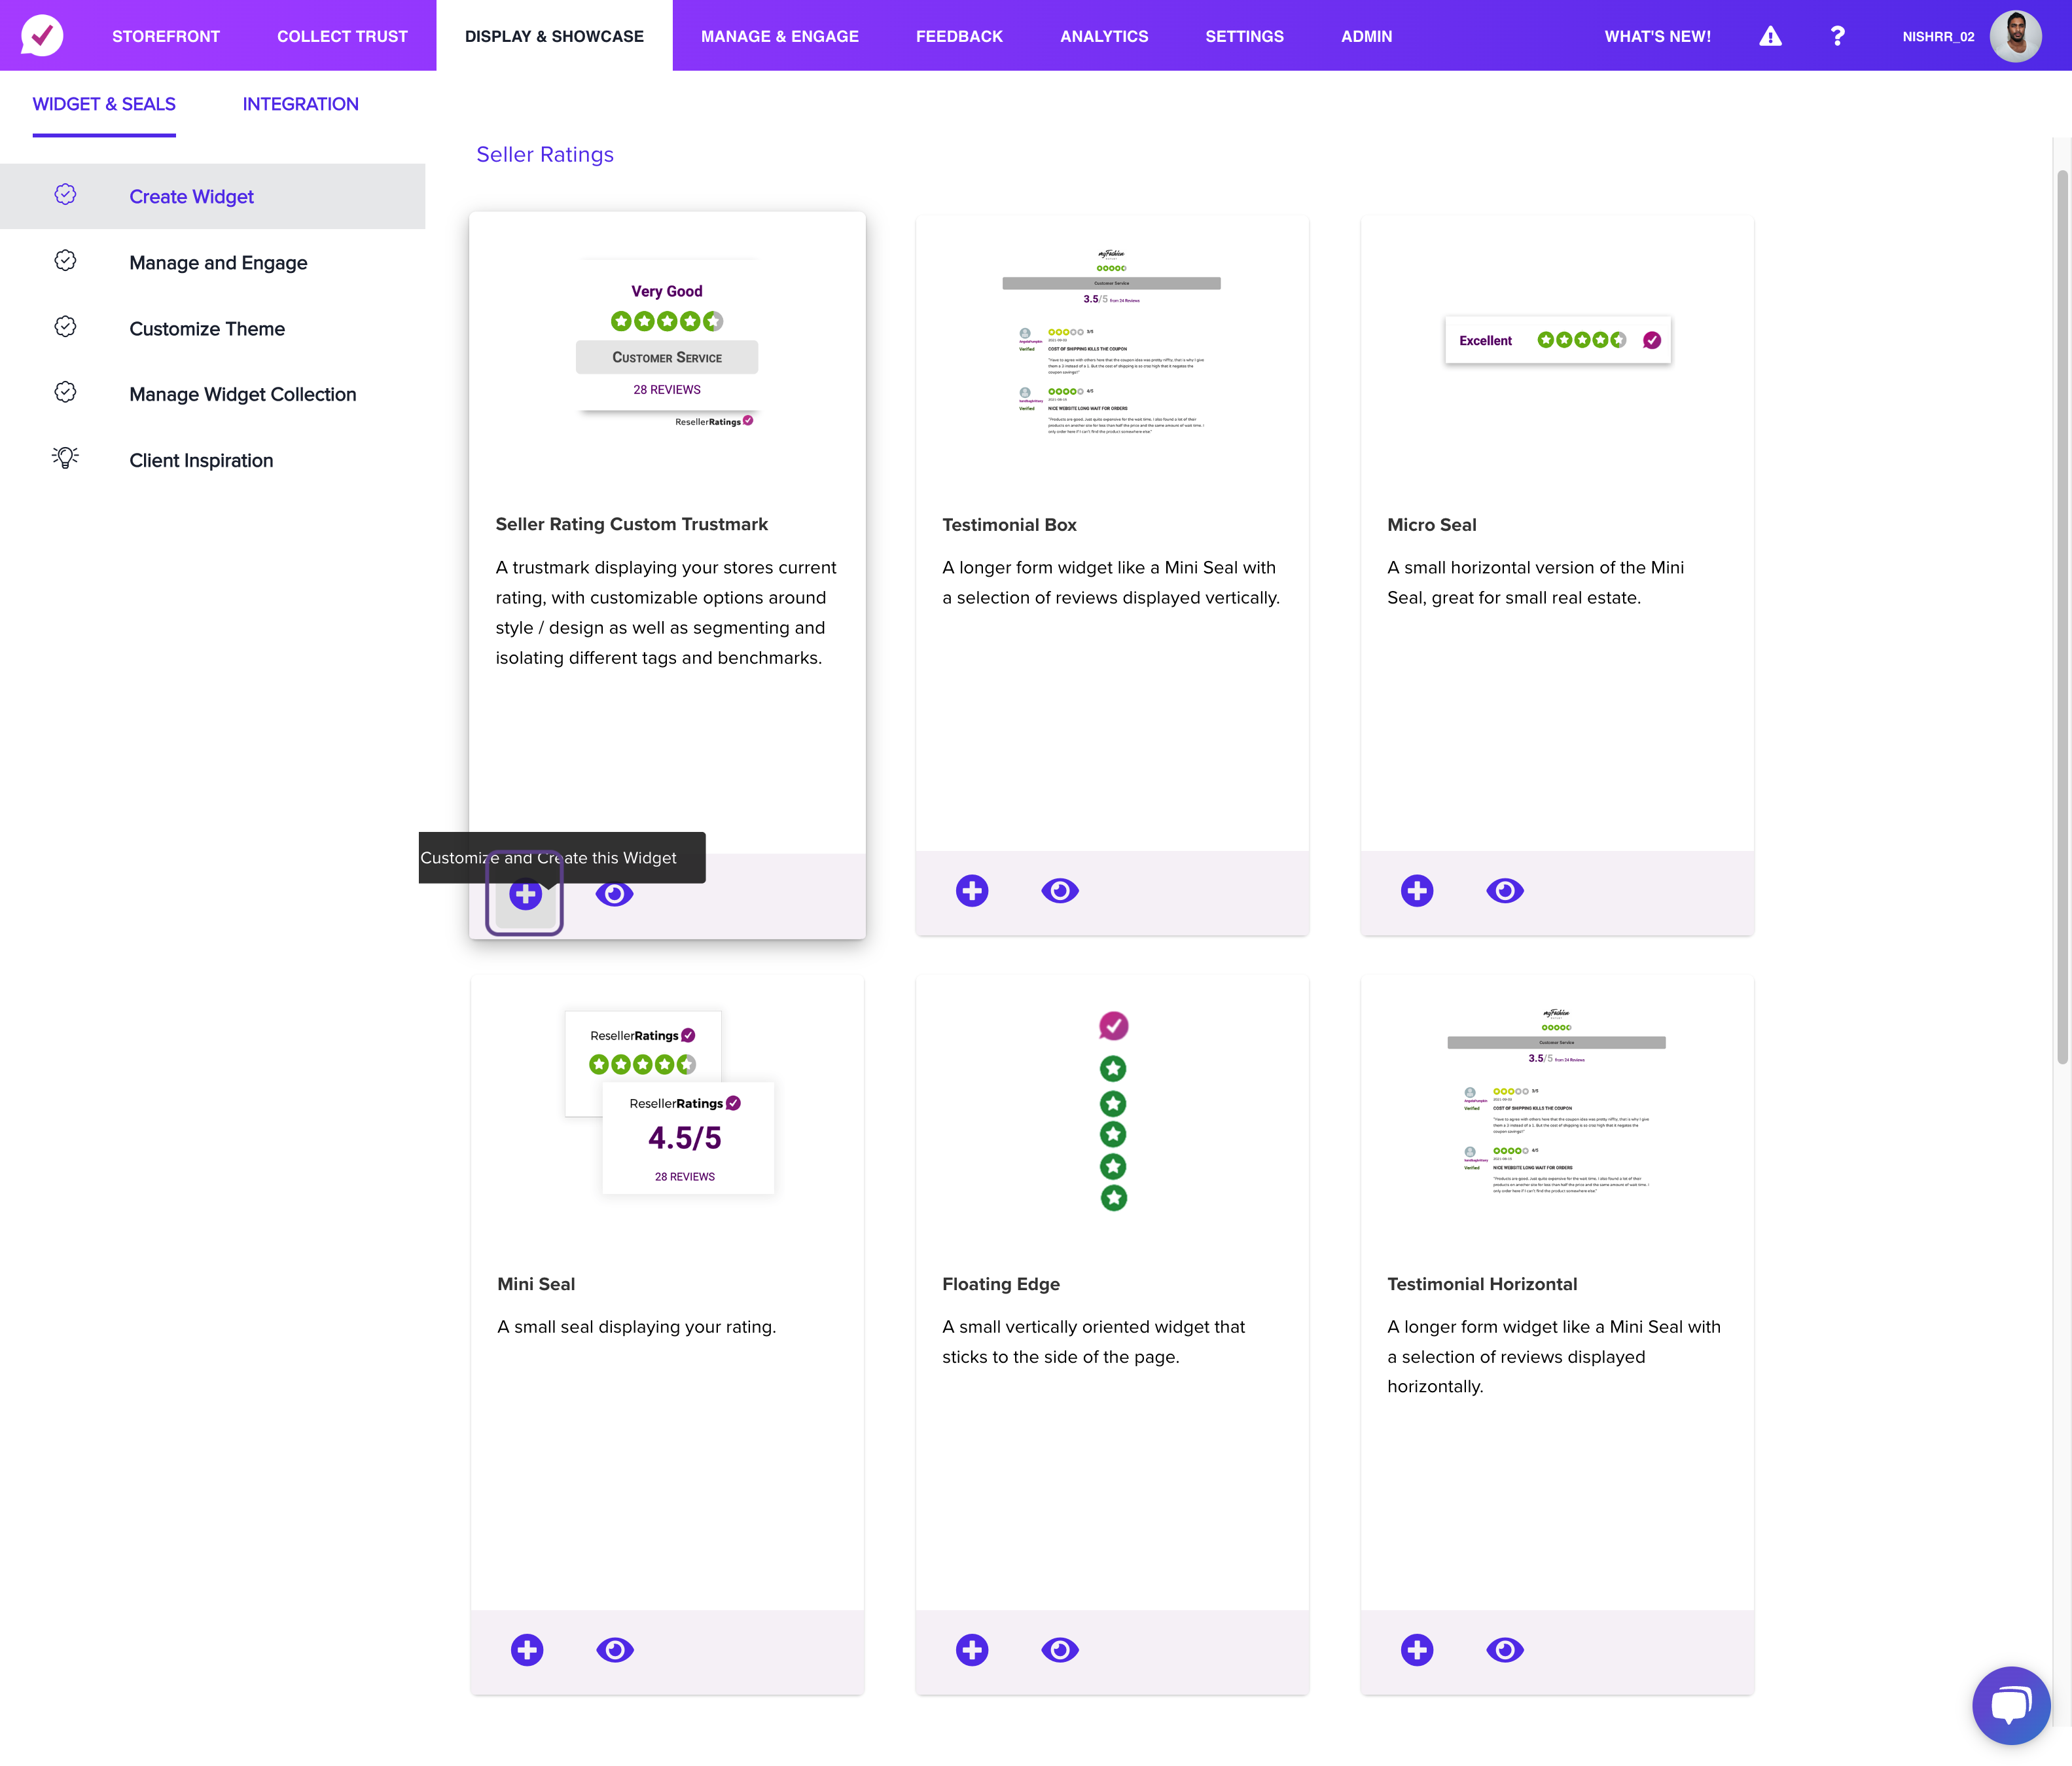Click the What's New! link
2072x1766 pixels.
pos(1657,36)
